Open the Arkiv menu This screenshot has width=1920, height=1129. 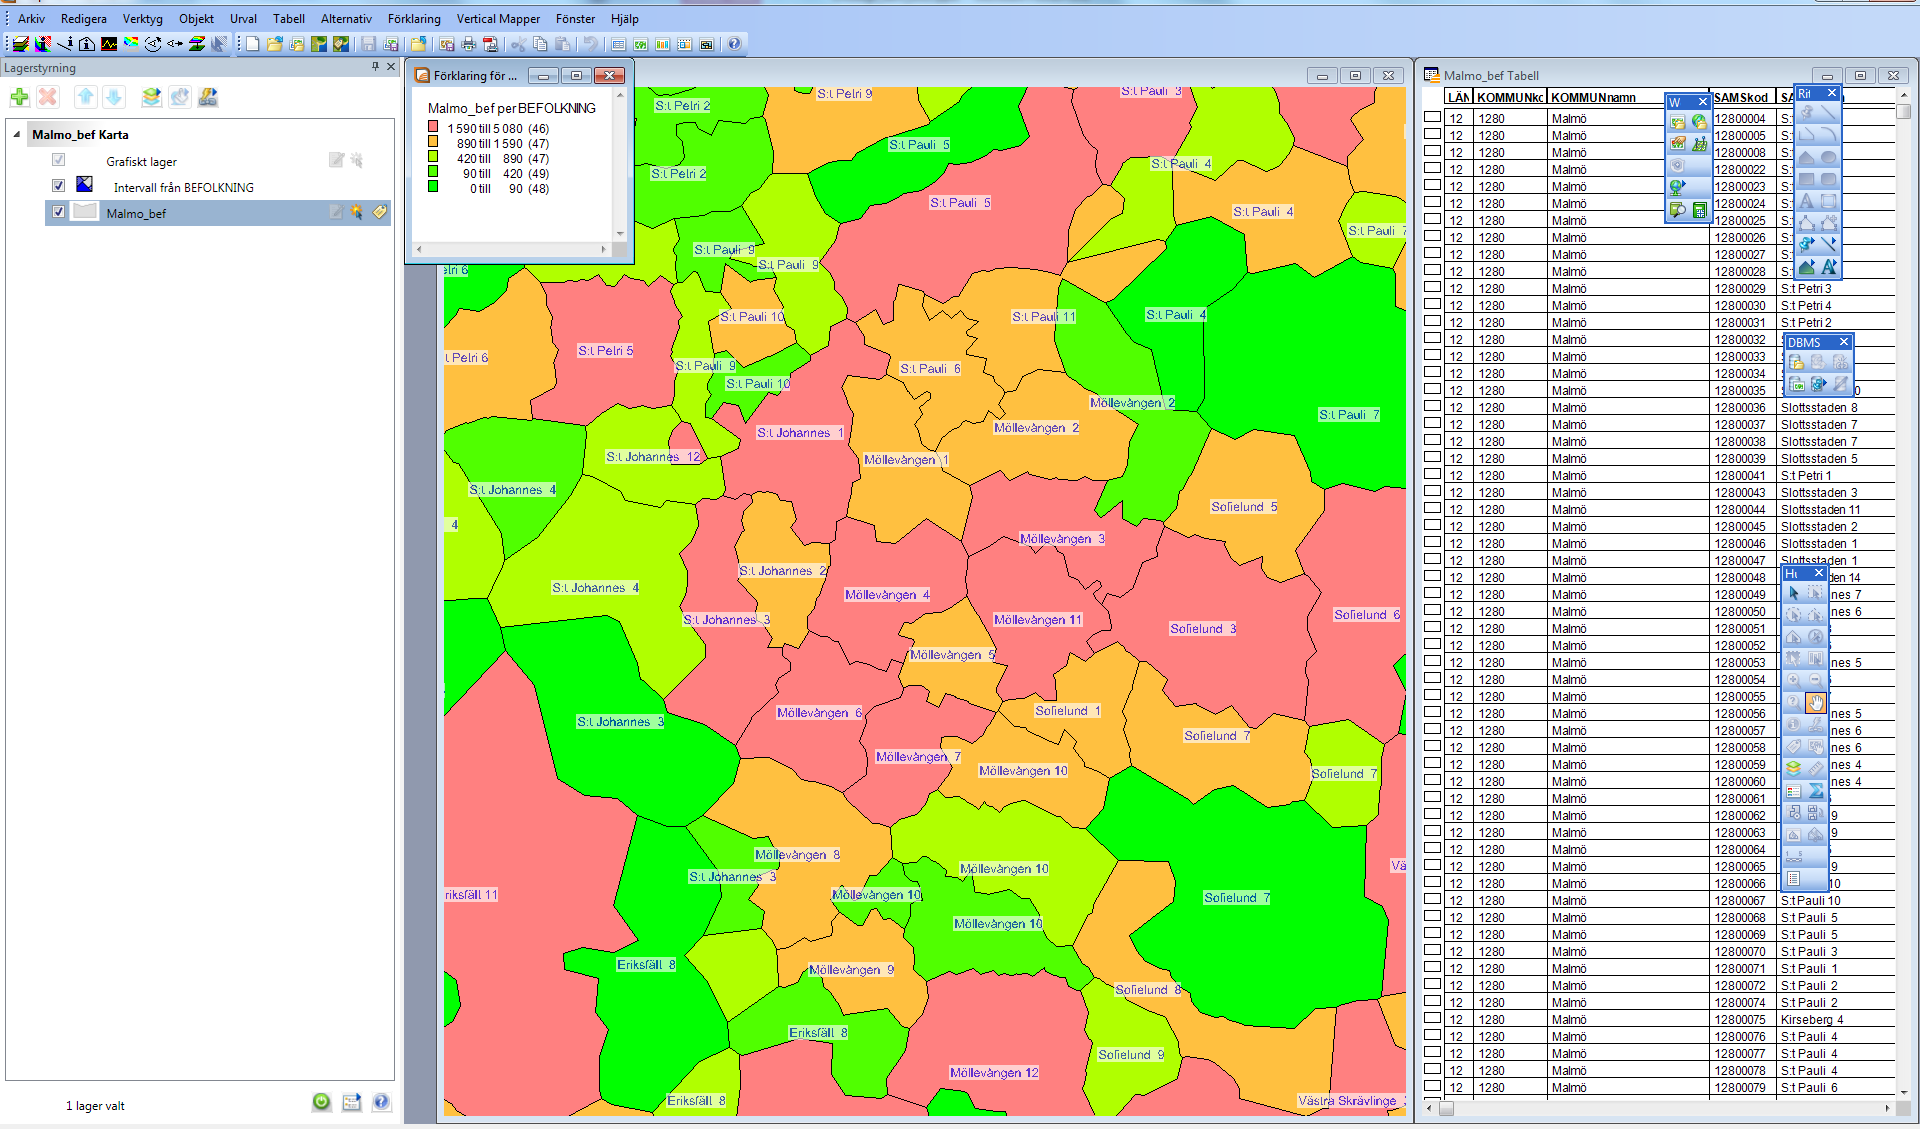31,18
